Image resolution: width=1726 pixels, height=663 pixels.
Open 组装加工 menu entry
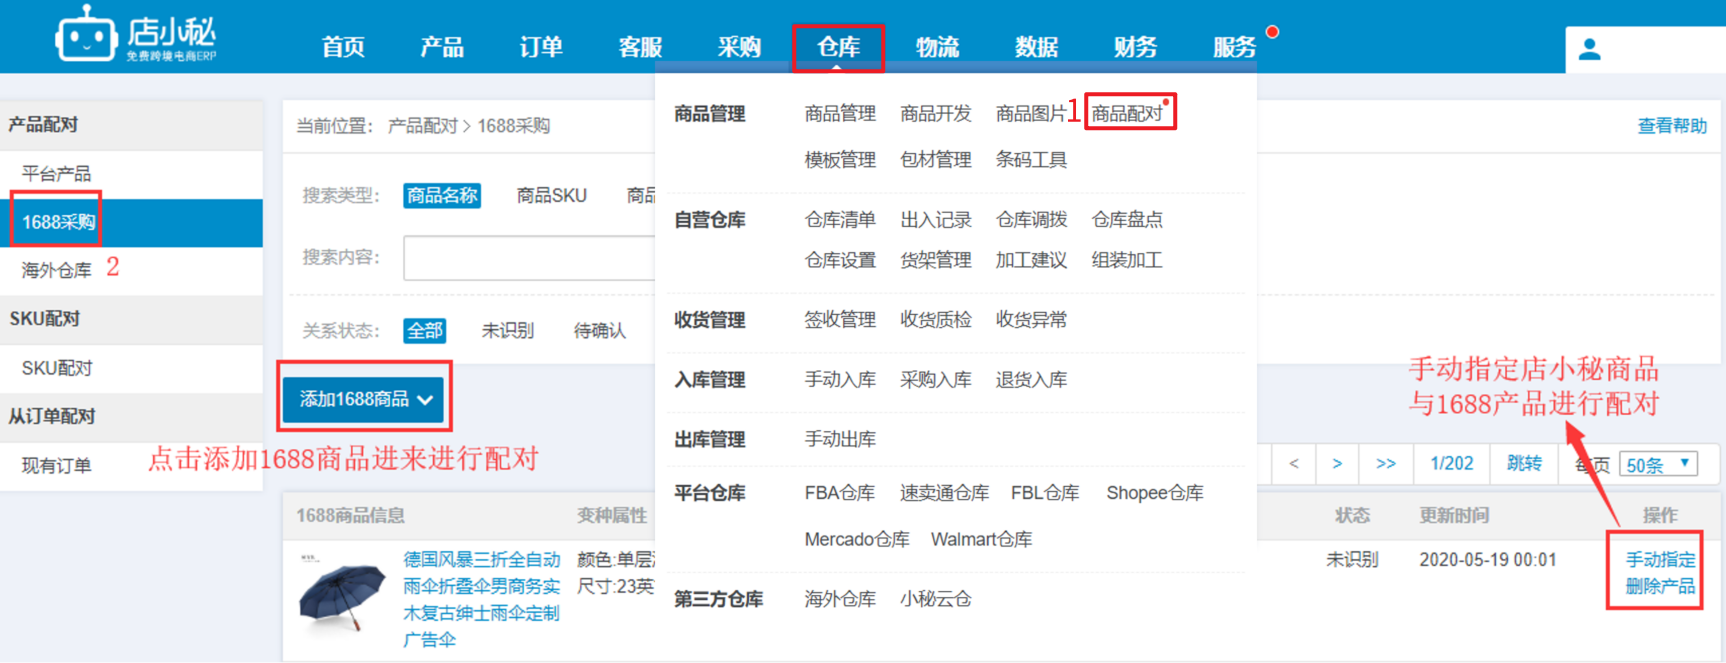click(1127, 261)
